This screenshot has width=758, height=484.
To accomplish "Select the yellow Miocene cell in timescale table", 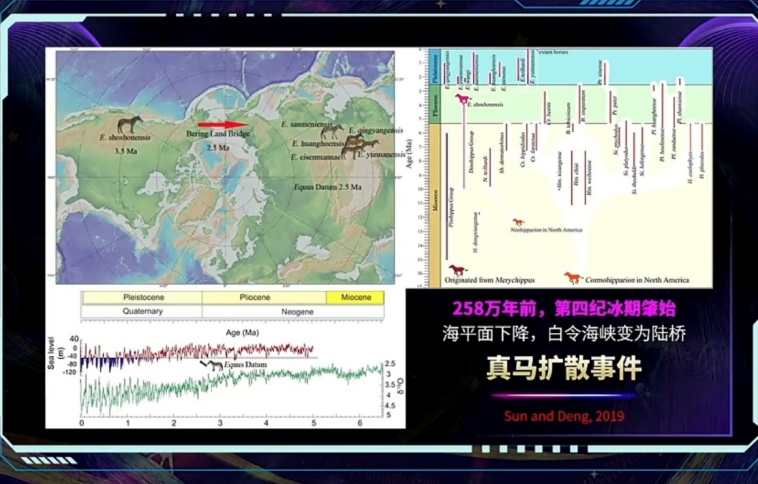I will click(355, 297).
